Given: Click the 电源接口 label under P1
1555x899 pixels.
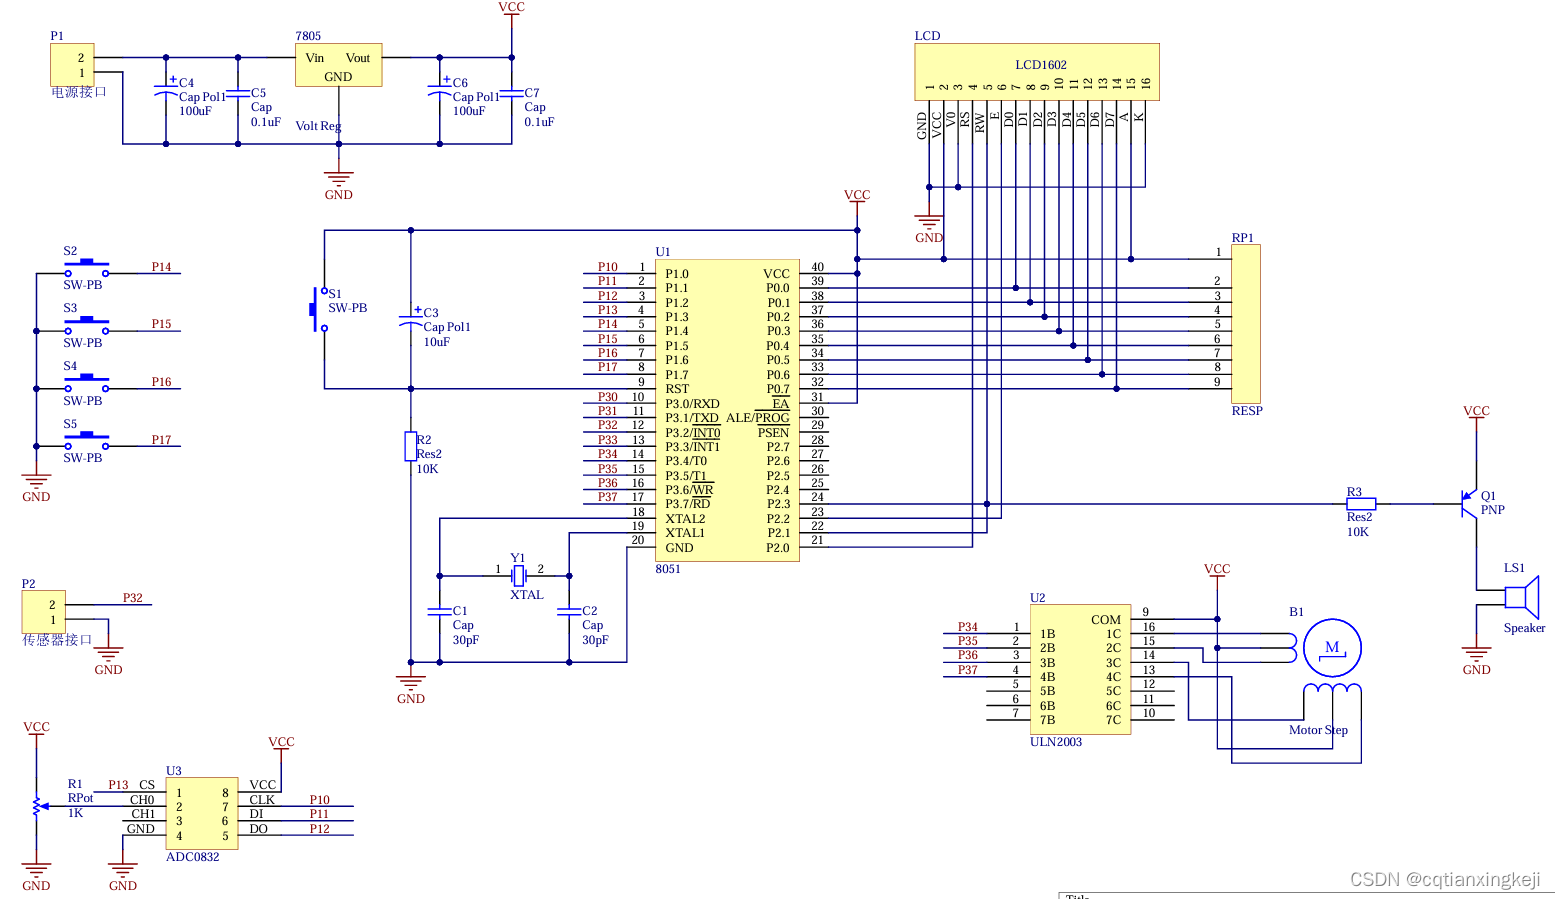Looking at the screenshot, I should pos(79,92).
